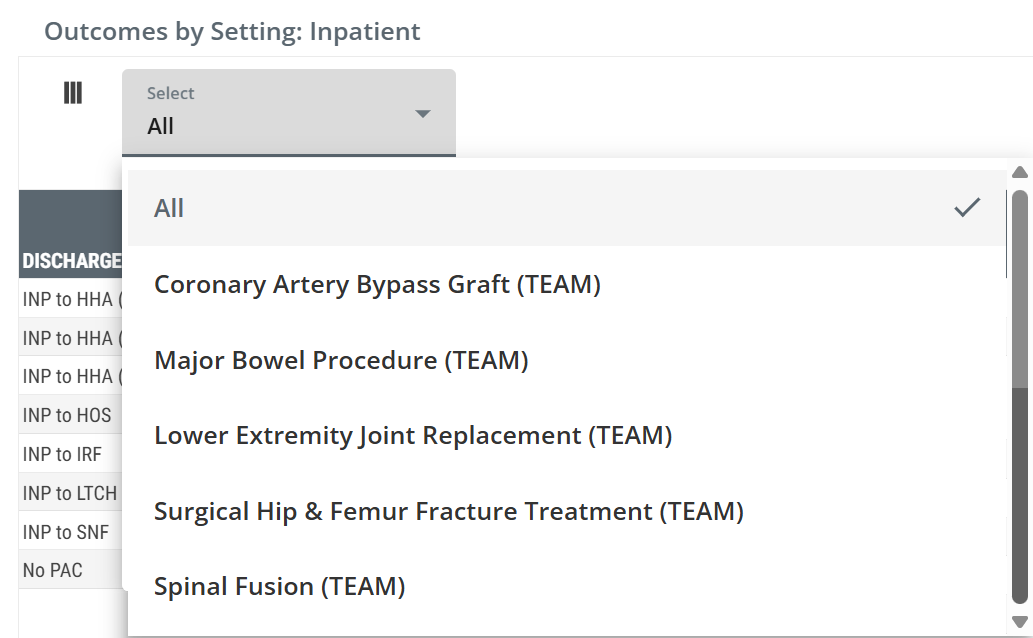
Task: Click the INP to SNF row
Action: click(65, 532)
